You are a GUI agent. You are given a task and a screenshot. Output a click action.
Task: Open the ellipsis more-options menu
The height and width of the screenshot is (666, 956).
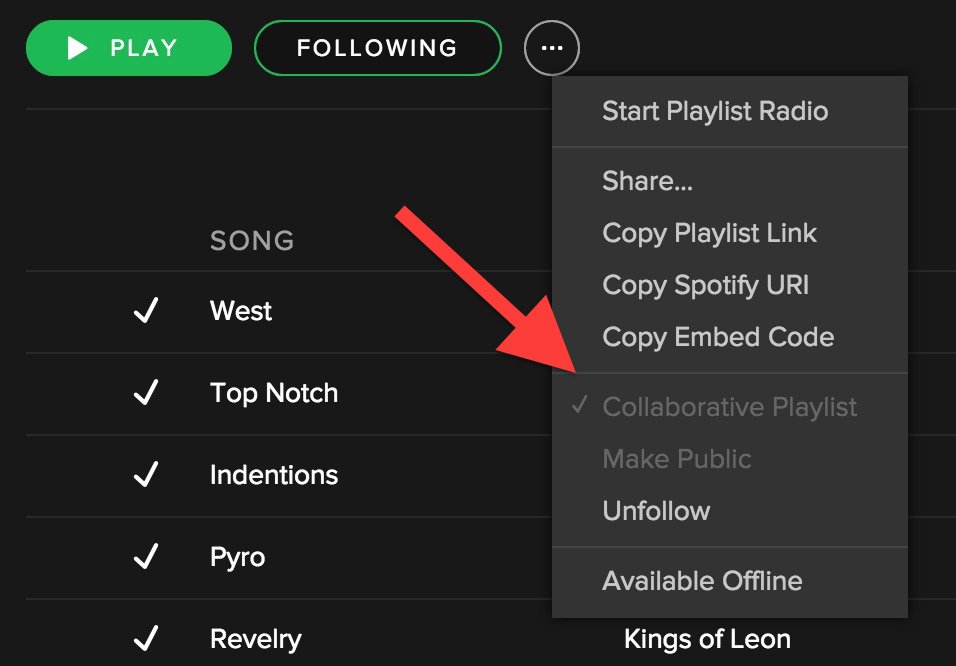pos(552,47)
